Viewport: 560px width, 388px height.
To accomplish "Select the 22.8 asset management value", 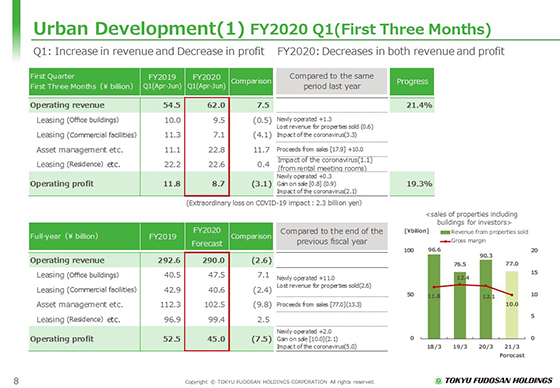I will [217, 150].
